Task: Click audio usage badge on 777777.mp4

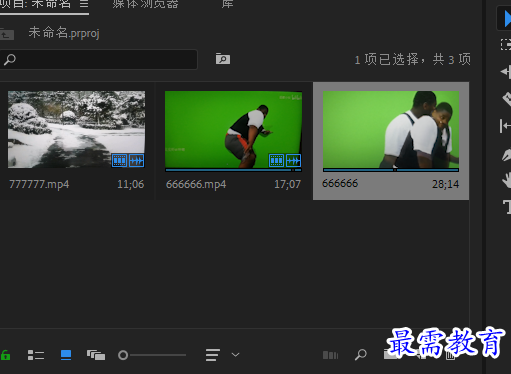Action: point(136,161)
